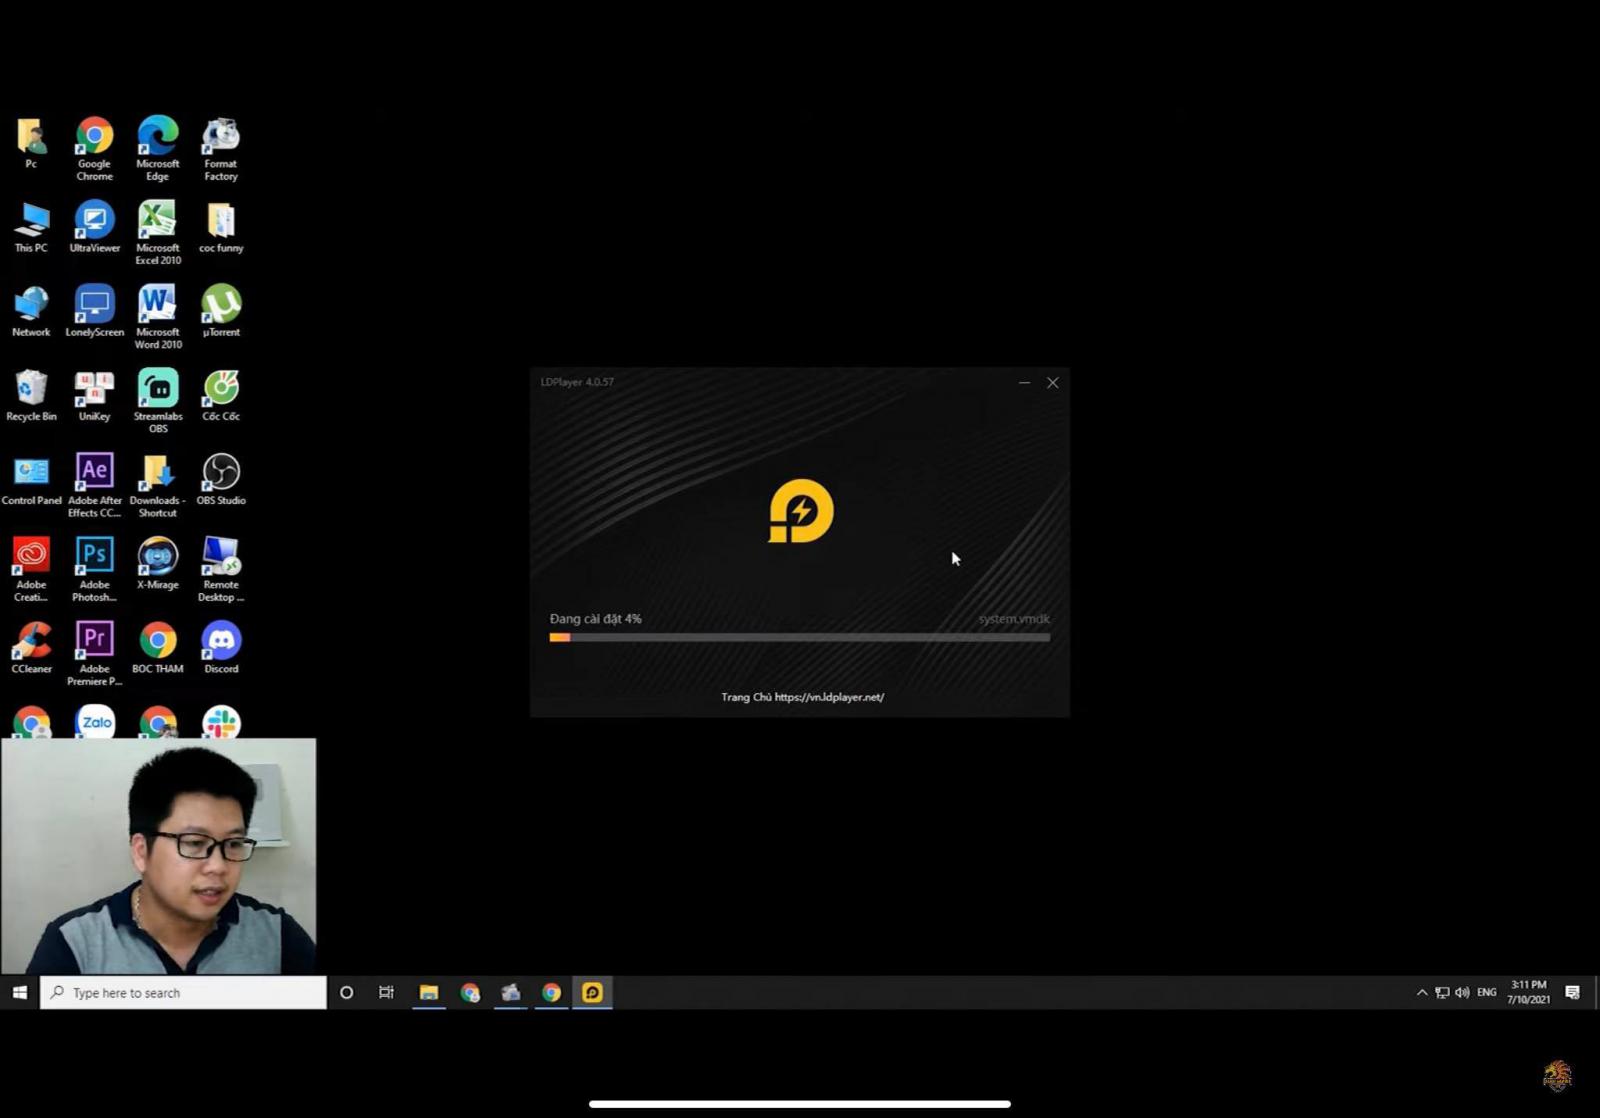Viewport: 1600px width, 1118px height.
Task: Expand hidden system tray icons
Action: coord(1421,992)
